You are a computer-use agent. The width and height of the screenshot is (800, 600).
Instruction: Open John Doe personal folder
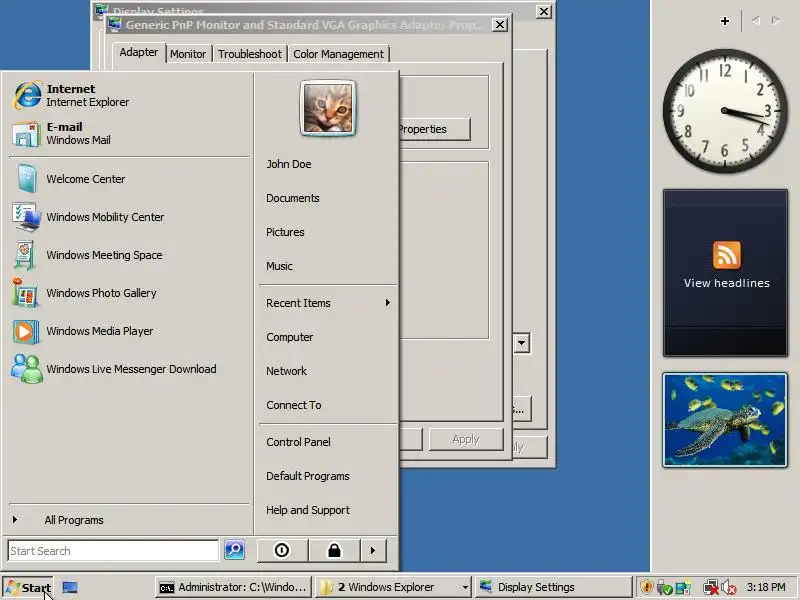coord(328,164)
